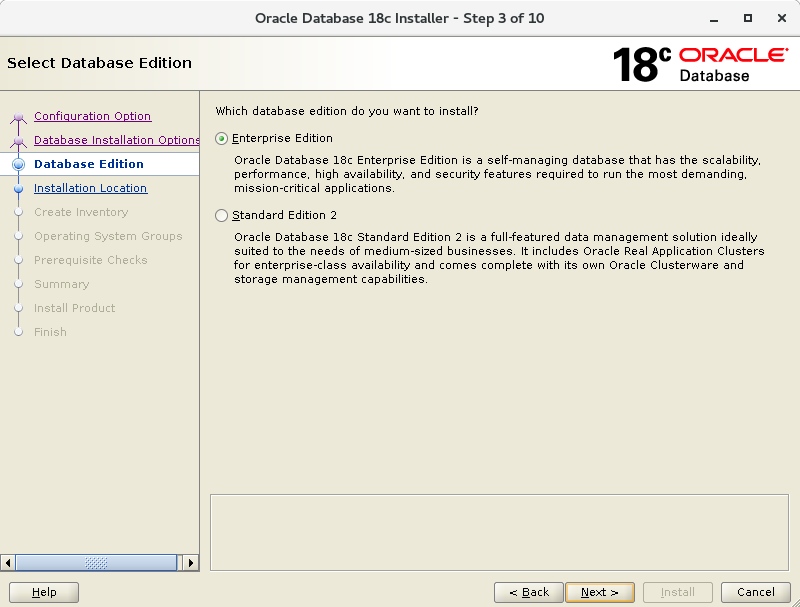Minimize the installer window
The height and width of the screenshot is (607, 800).
[x=714, y=19]
